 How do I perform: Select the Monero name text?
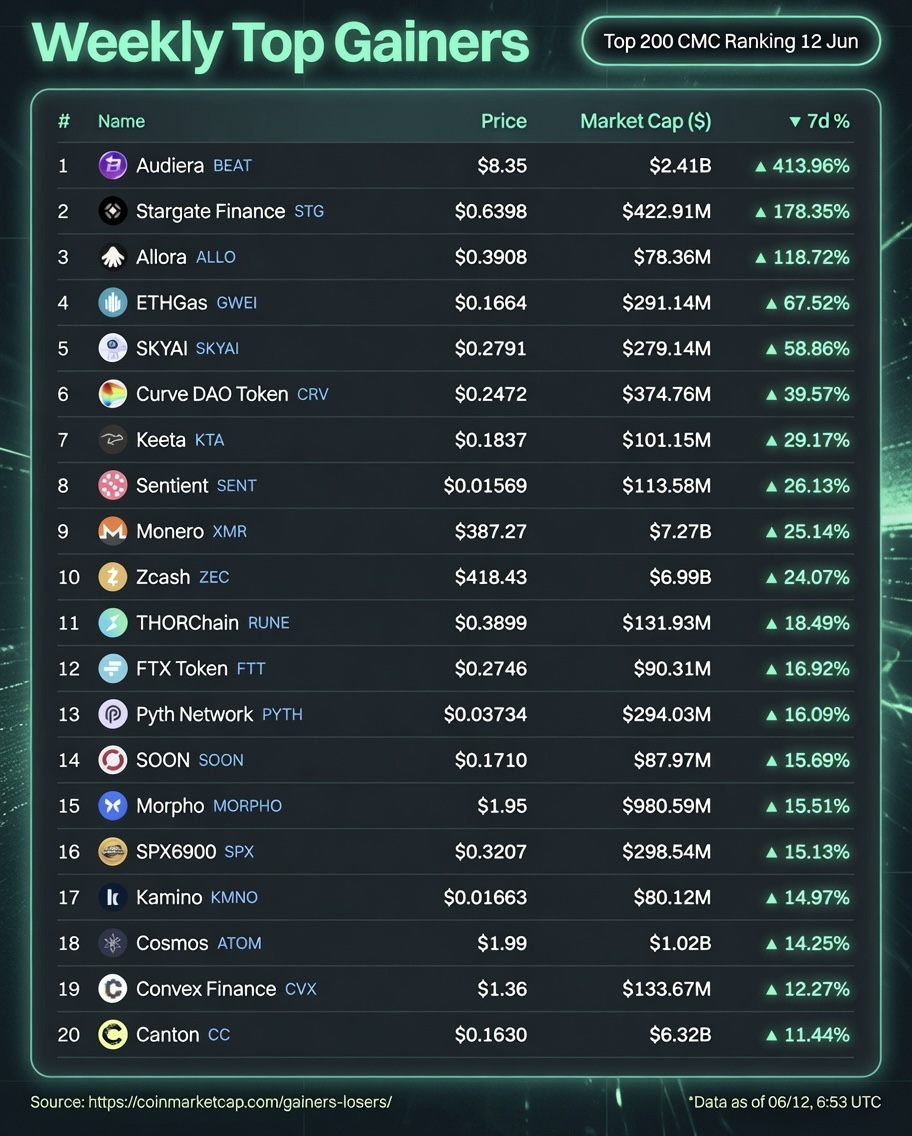(x=170, y=531)
